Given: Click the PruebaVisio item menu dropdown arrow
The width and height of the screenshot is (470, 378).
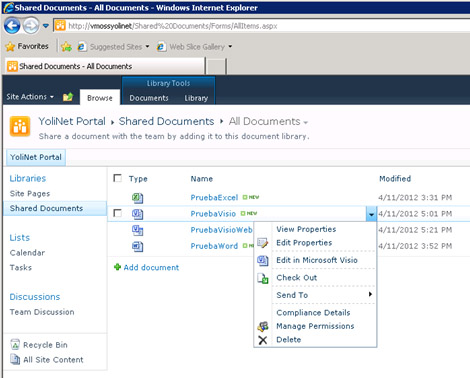Looking at the screenshot, I should pyautogui.click(x=371, y=214).
